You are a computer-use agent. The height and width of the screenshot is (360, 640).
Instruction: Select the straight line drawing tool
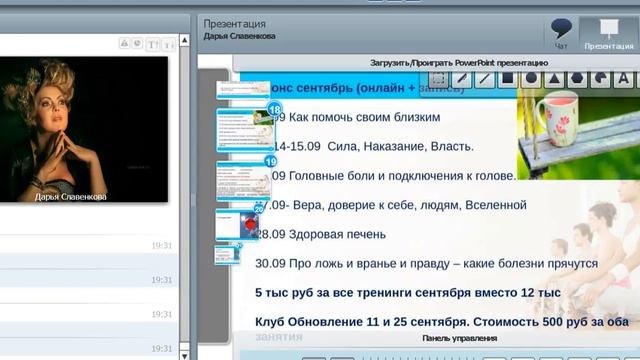click(x=484, y=78)
